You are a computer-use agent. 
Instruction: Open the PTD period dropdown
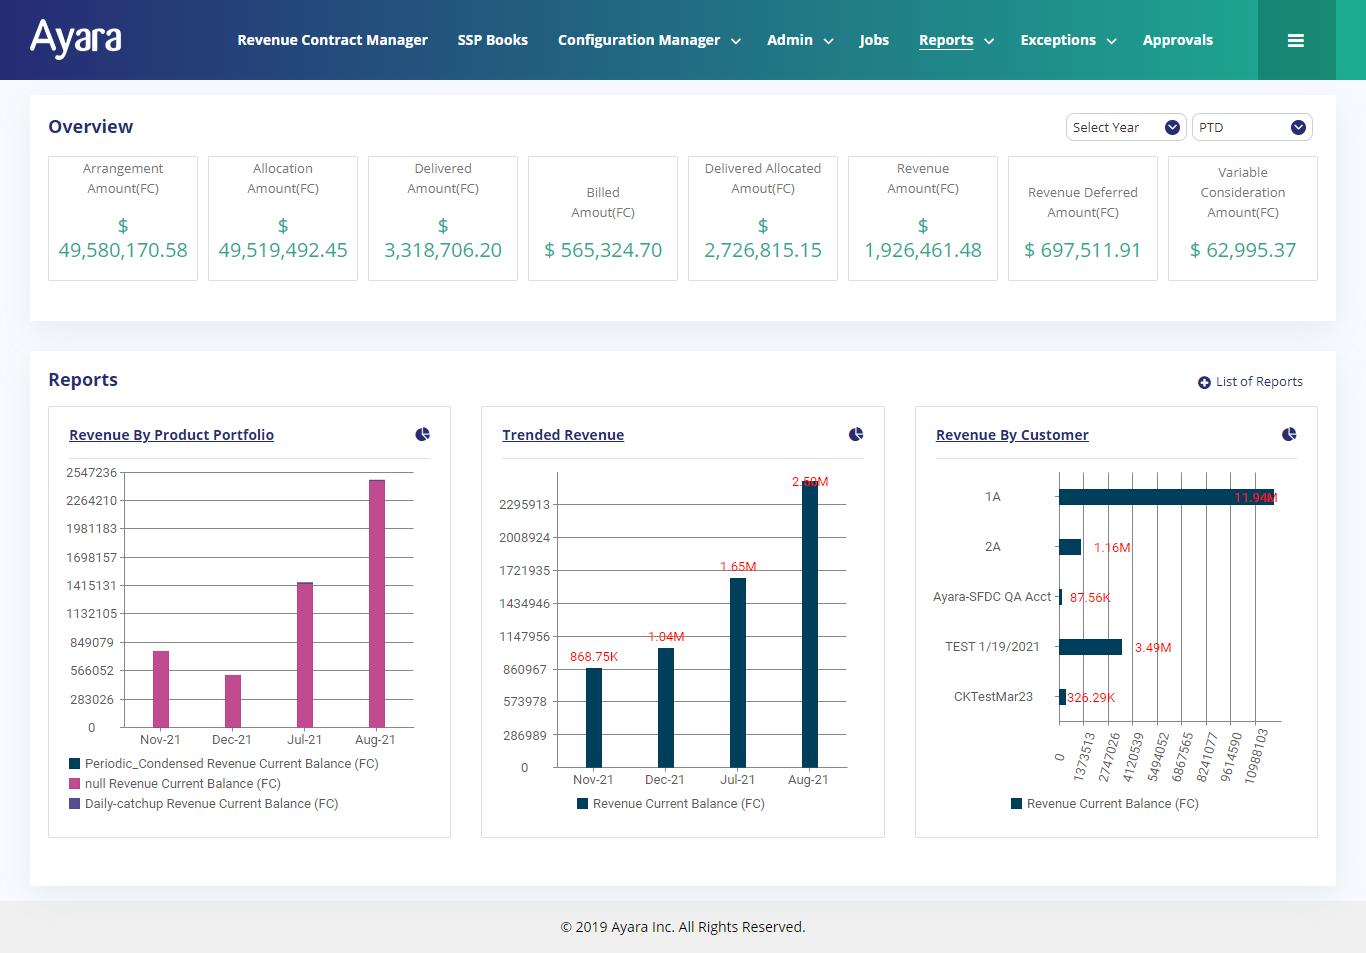[x=1251, y=127]
